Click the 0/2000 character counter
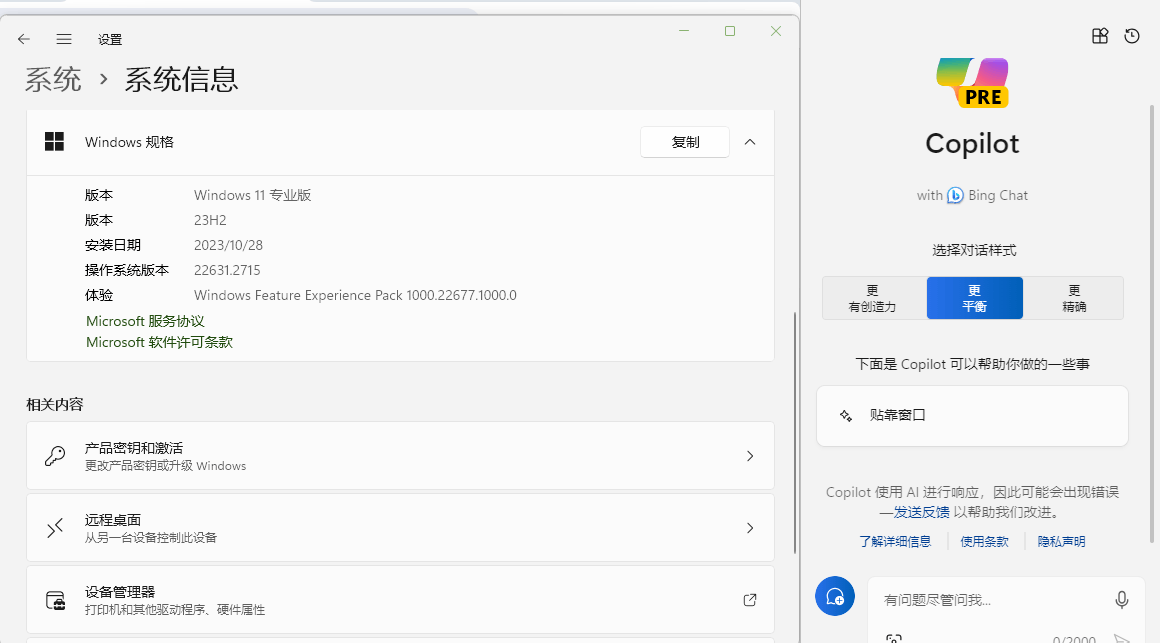Viewport: 1160px width, 643px height. coord(1074,639)
